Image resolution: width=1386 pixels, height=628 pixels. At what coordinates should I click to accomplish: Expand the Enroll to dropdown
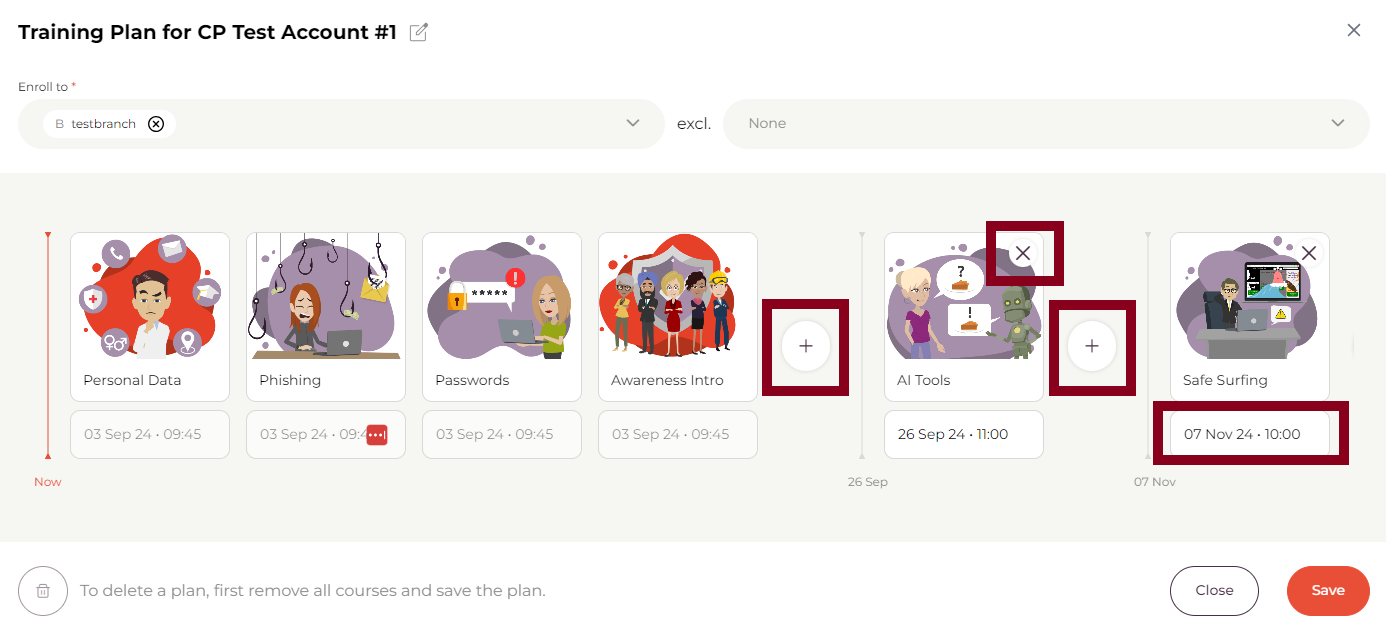point(632,123)
